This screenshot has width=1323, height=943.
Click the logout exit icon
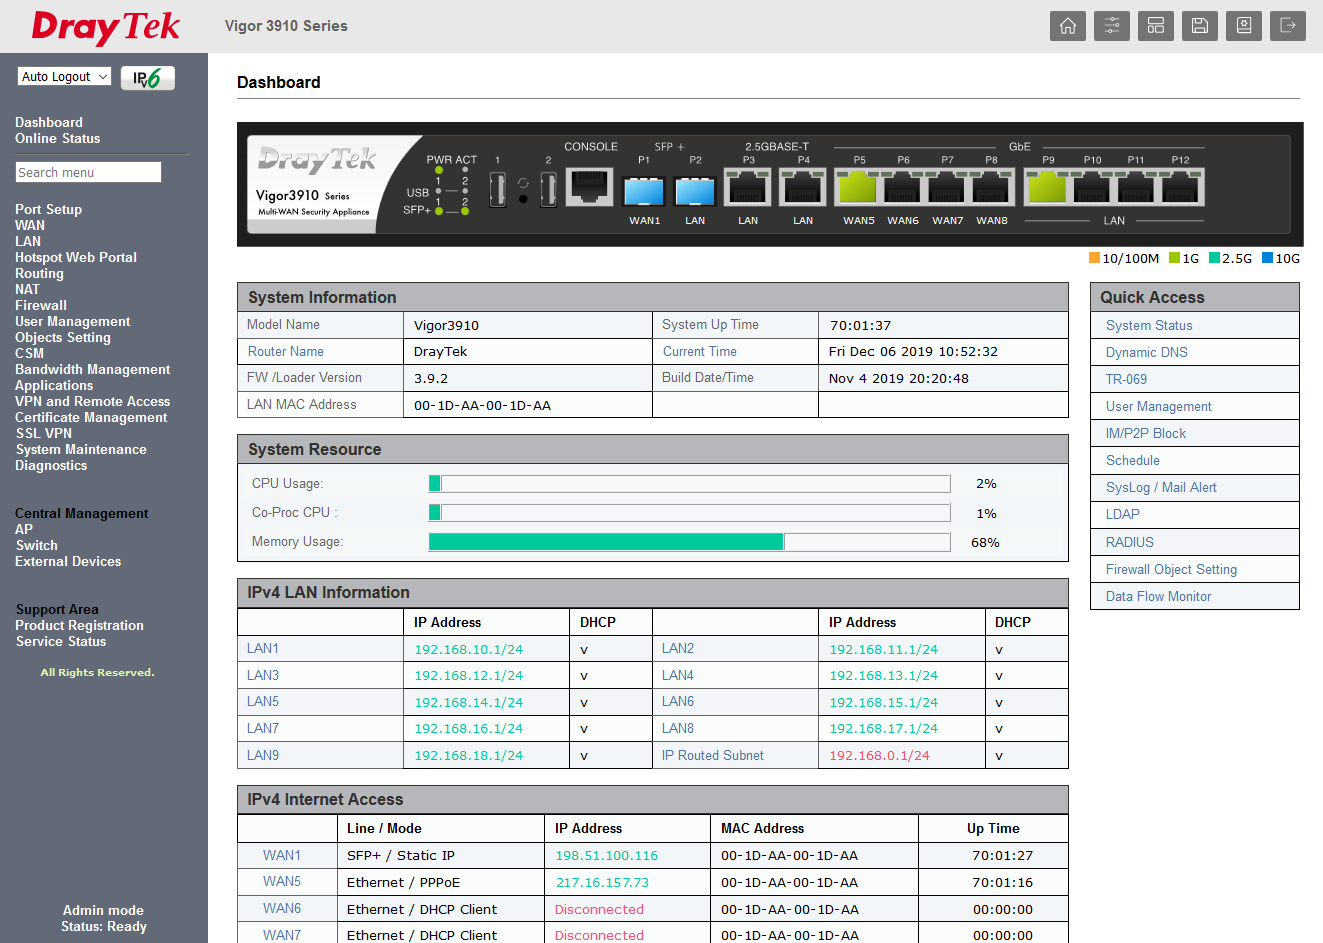point(1287,26)
